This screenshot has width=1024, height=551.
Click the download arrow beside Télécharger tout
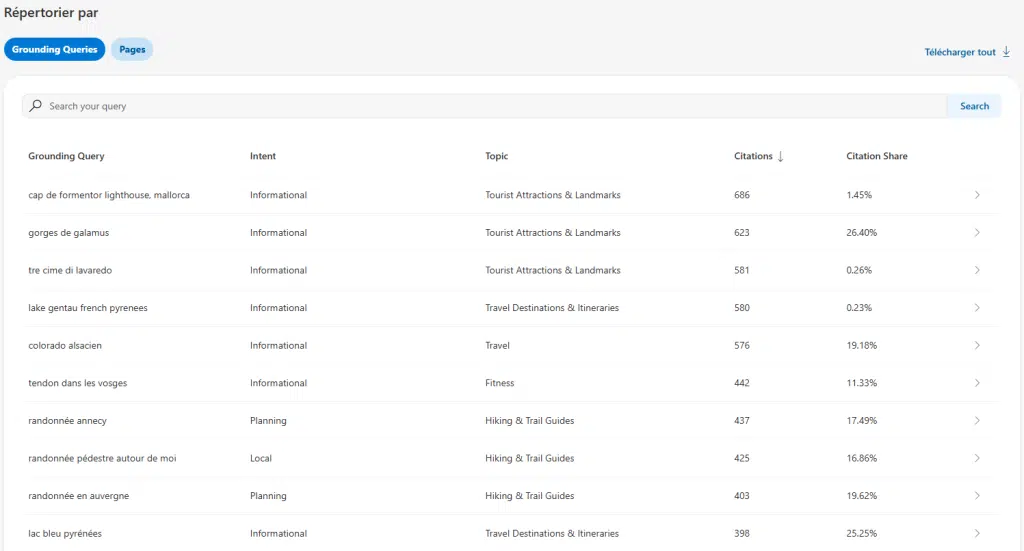click(x=1006, y=52)
